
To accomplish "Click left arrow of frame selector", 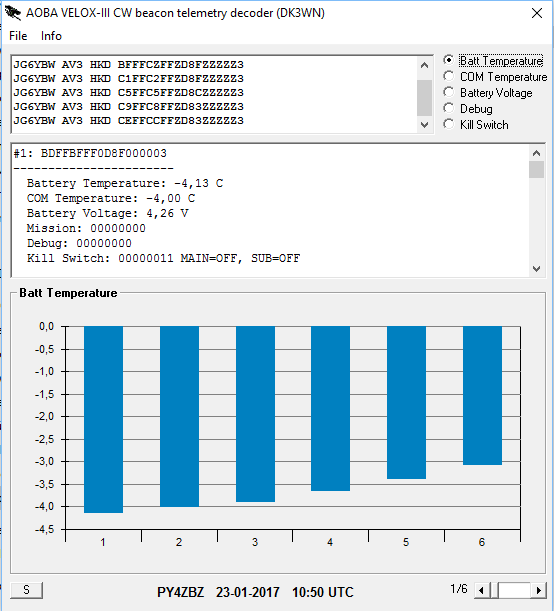I will (481, 590).
